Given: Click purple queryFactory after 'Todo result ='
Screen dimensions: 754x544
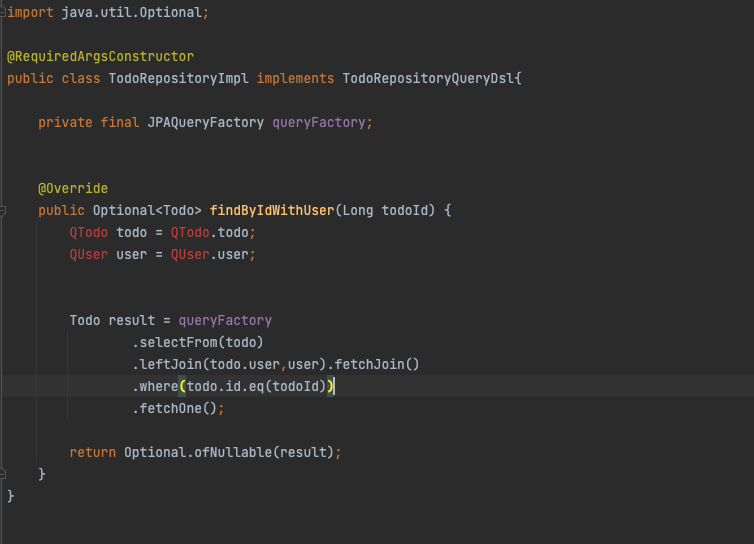Looking at the screenshot, I should pyautogui.click(x=225, y=320).
